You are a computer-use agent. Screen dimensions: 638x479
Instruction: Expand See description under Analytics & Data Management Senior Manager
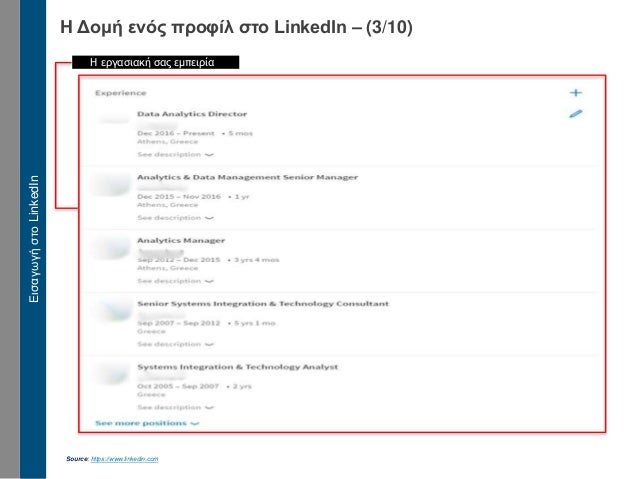coord(175,217)
